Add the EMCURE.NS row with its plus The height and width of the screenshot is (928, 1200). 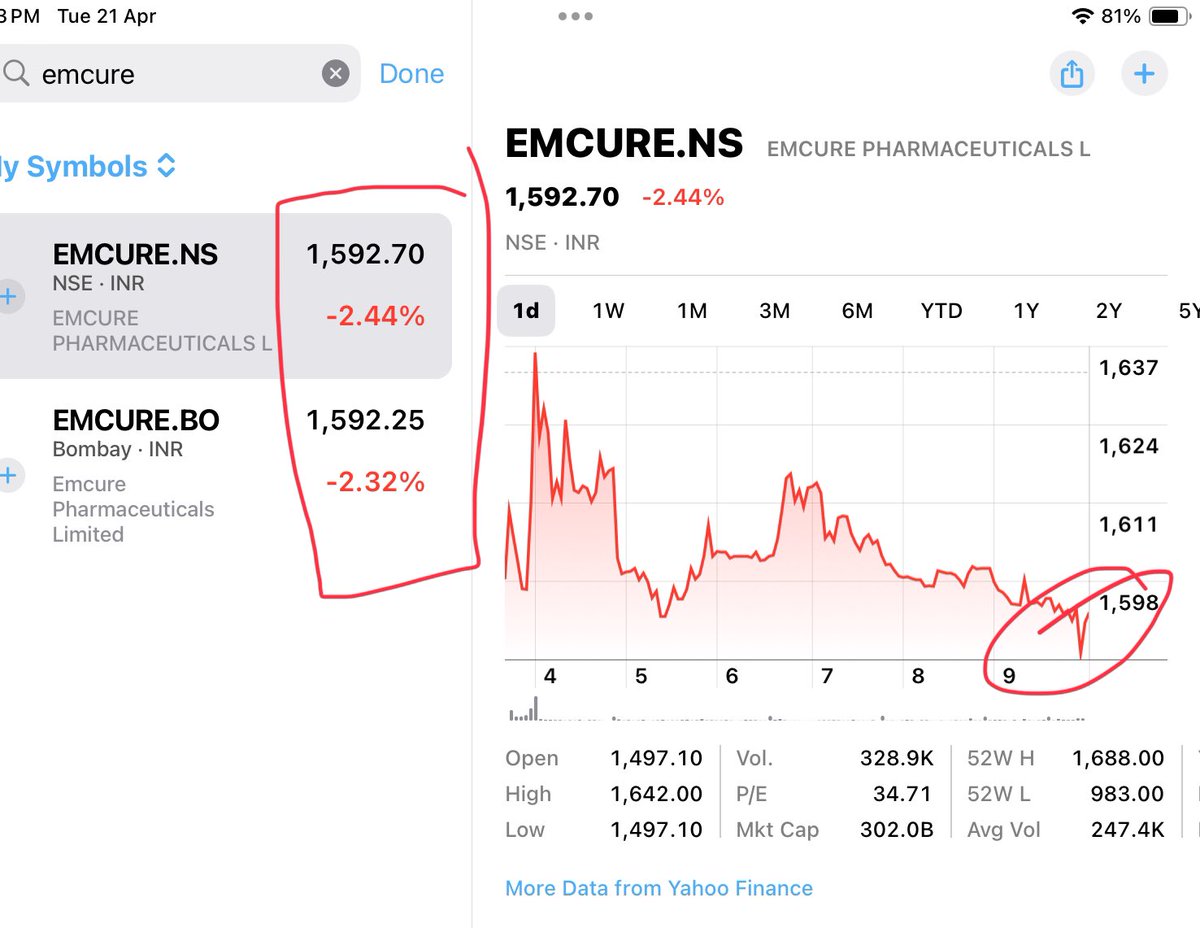click(8, 296)
